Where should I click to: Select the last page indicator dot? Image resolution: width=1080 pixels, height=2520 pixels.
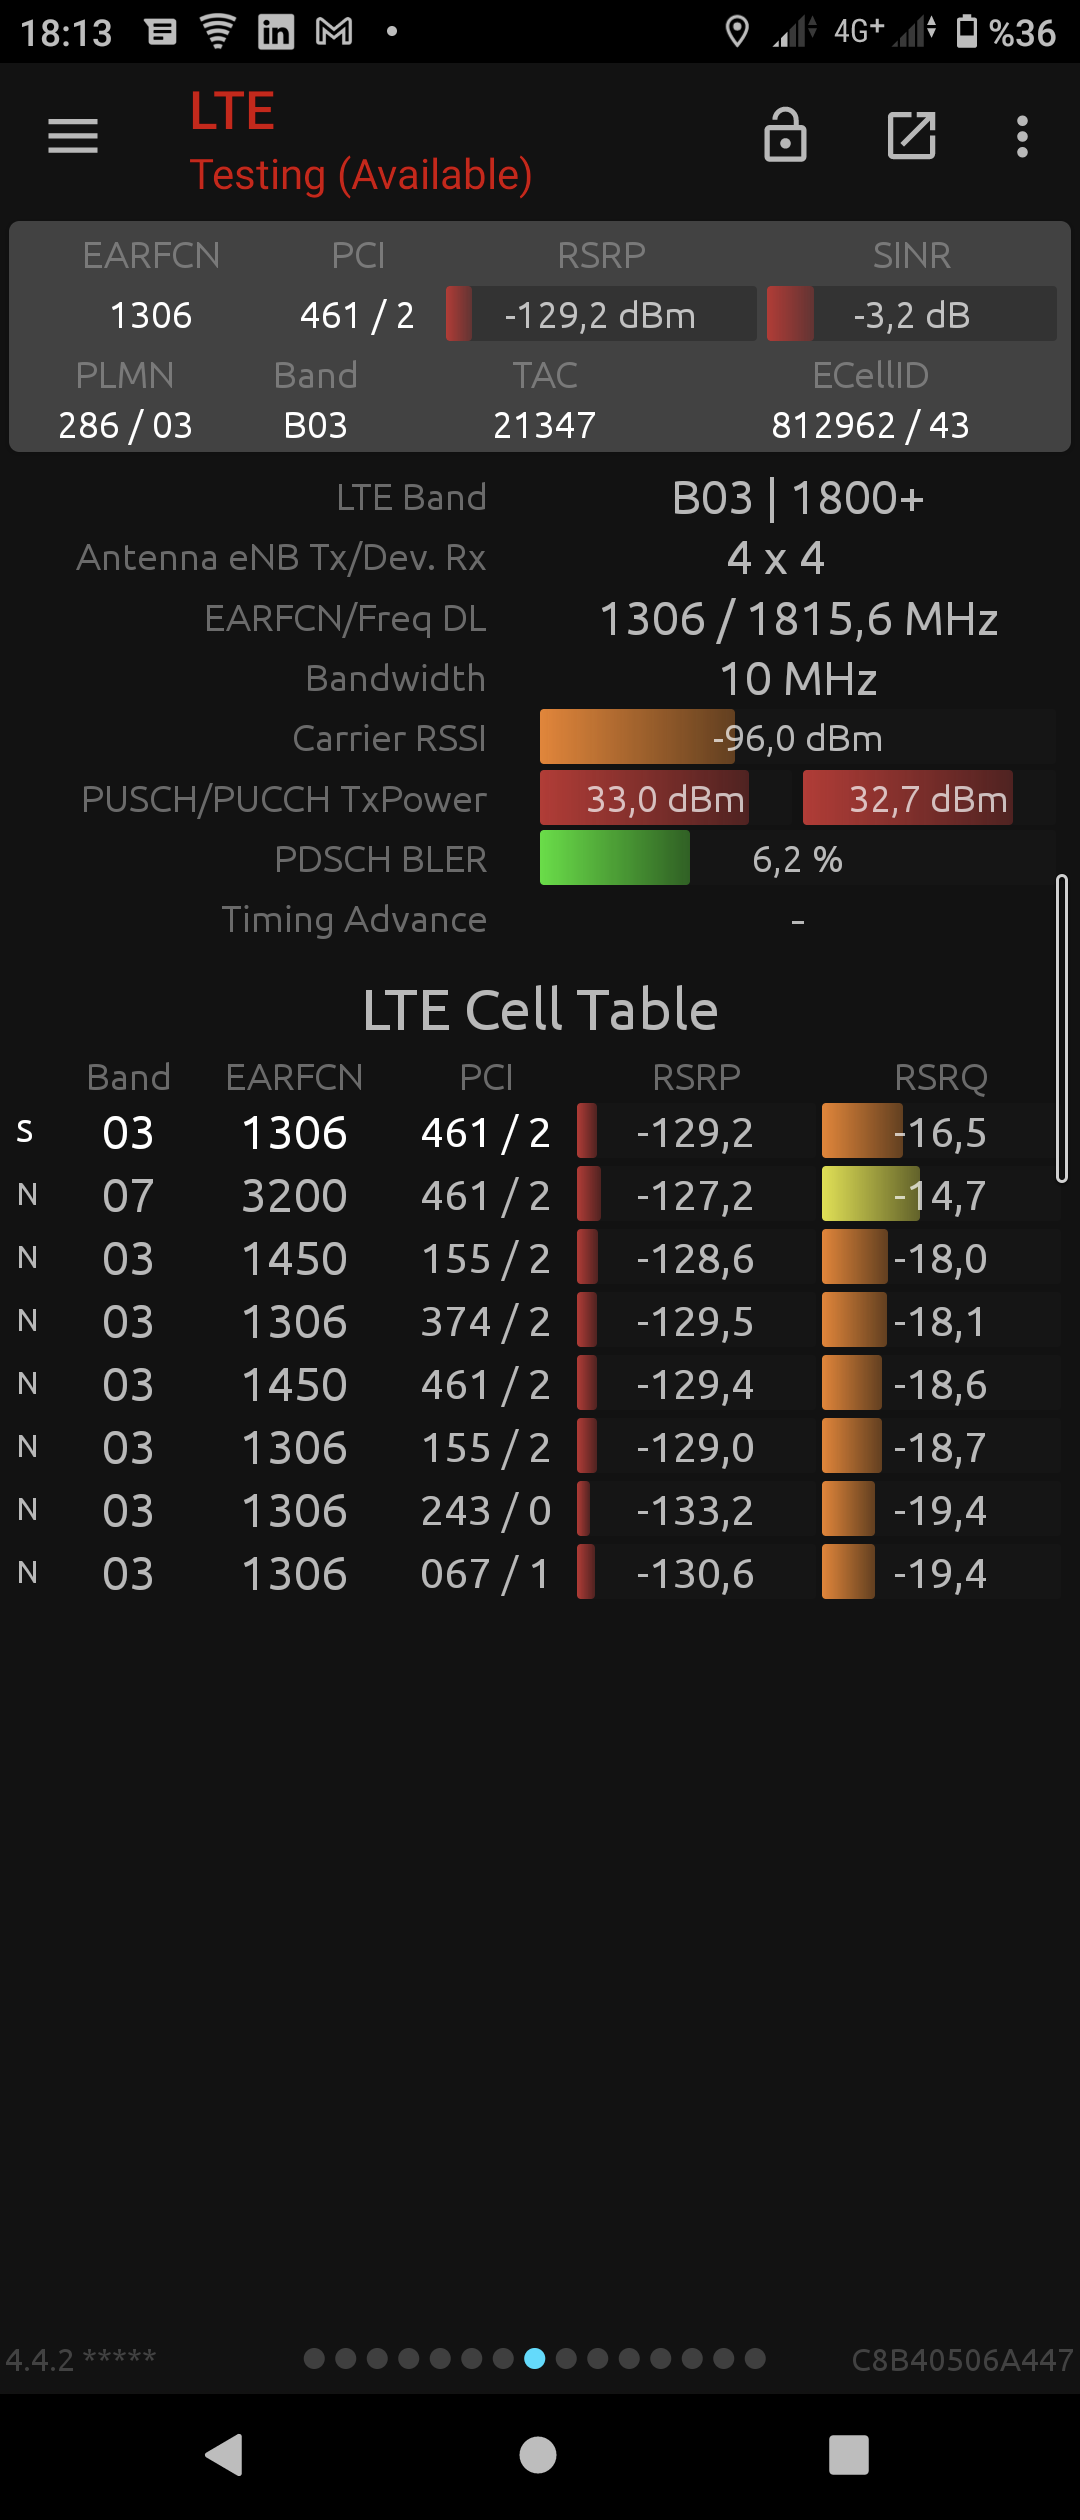tap(755, 2358)
